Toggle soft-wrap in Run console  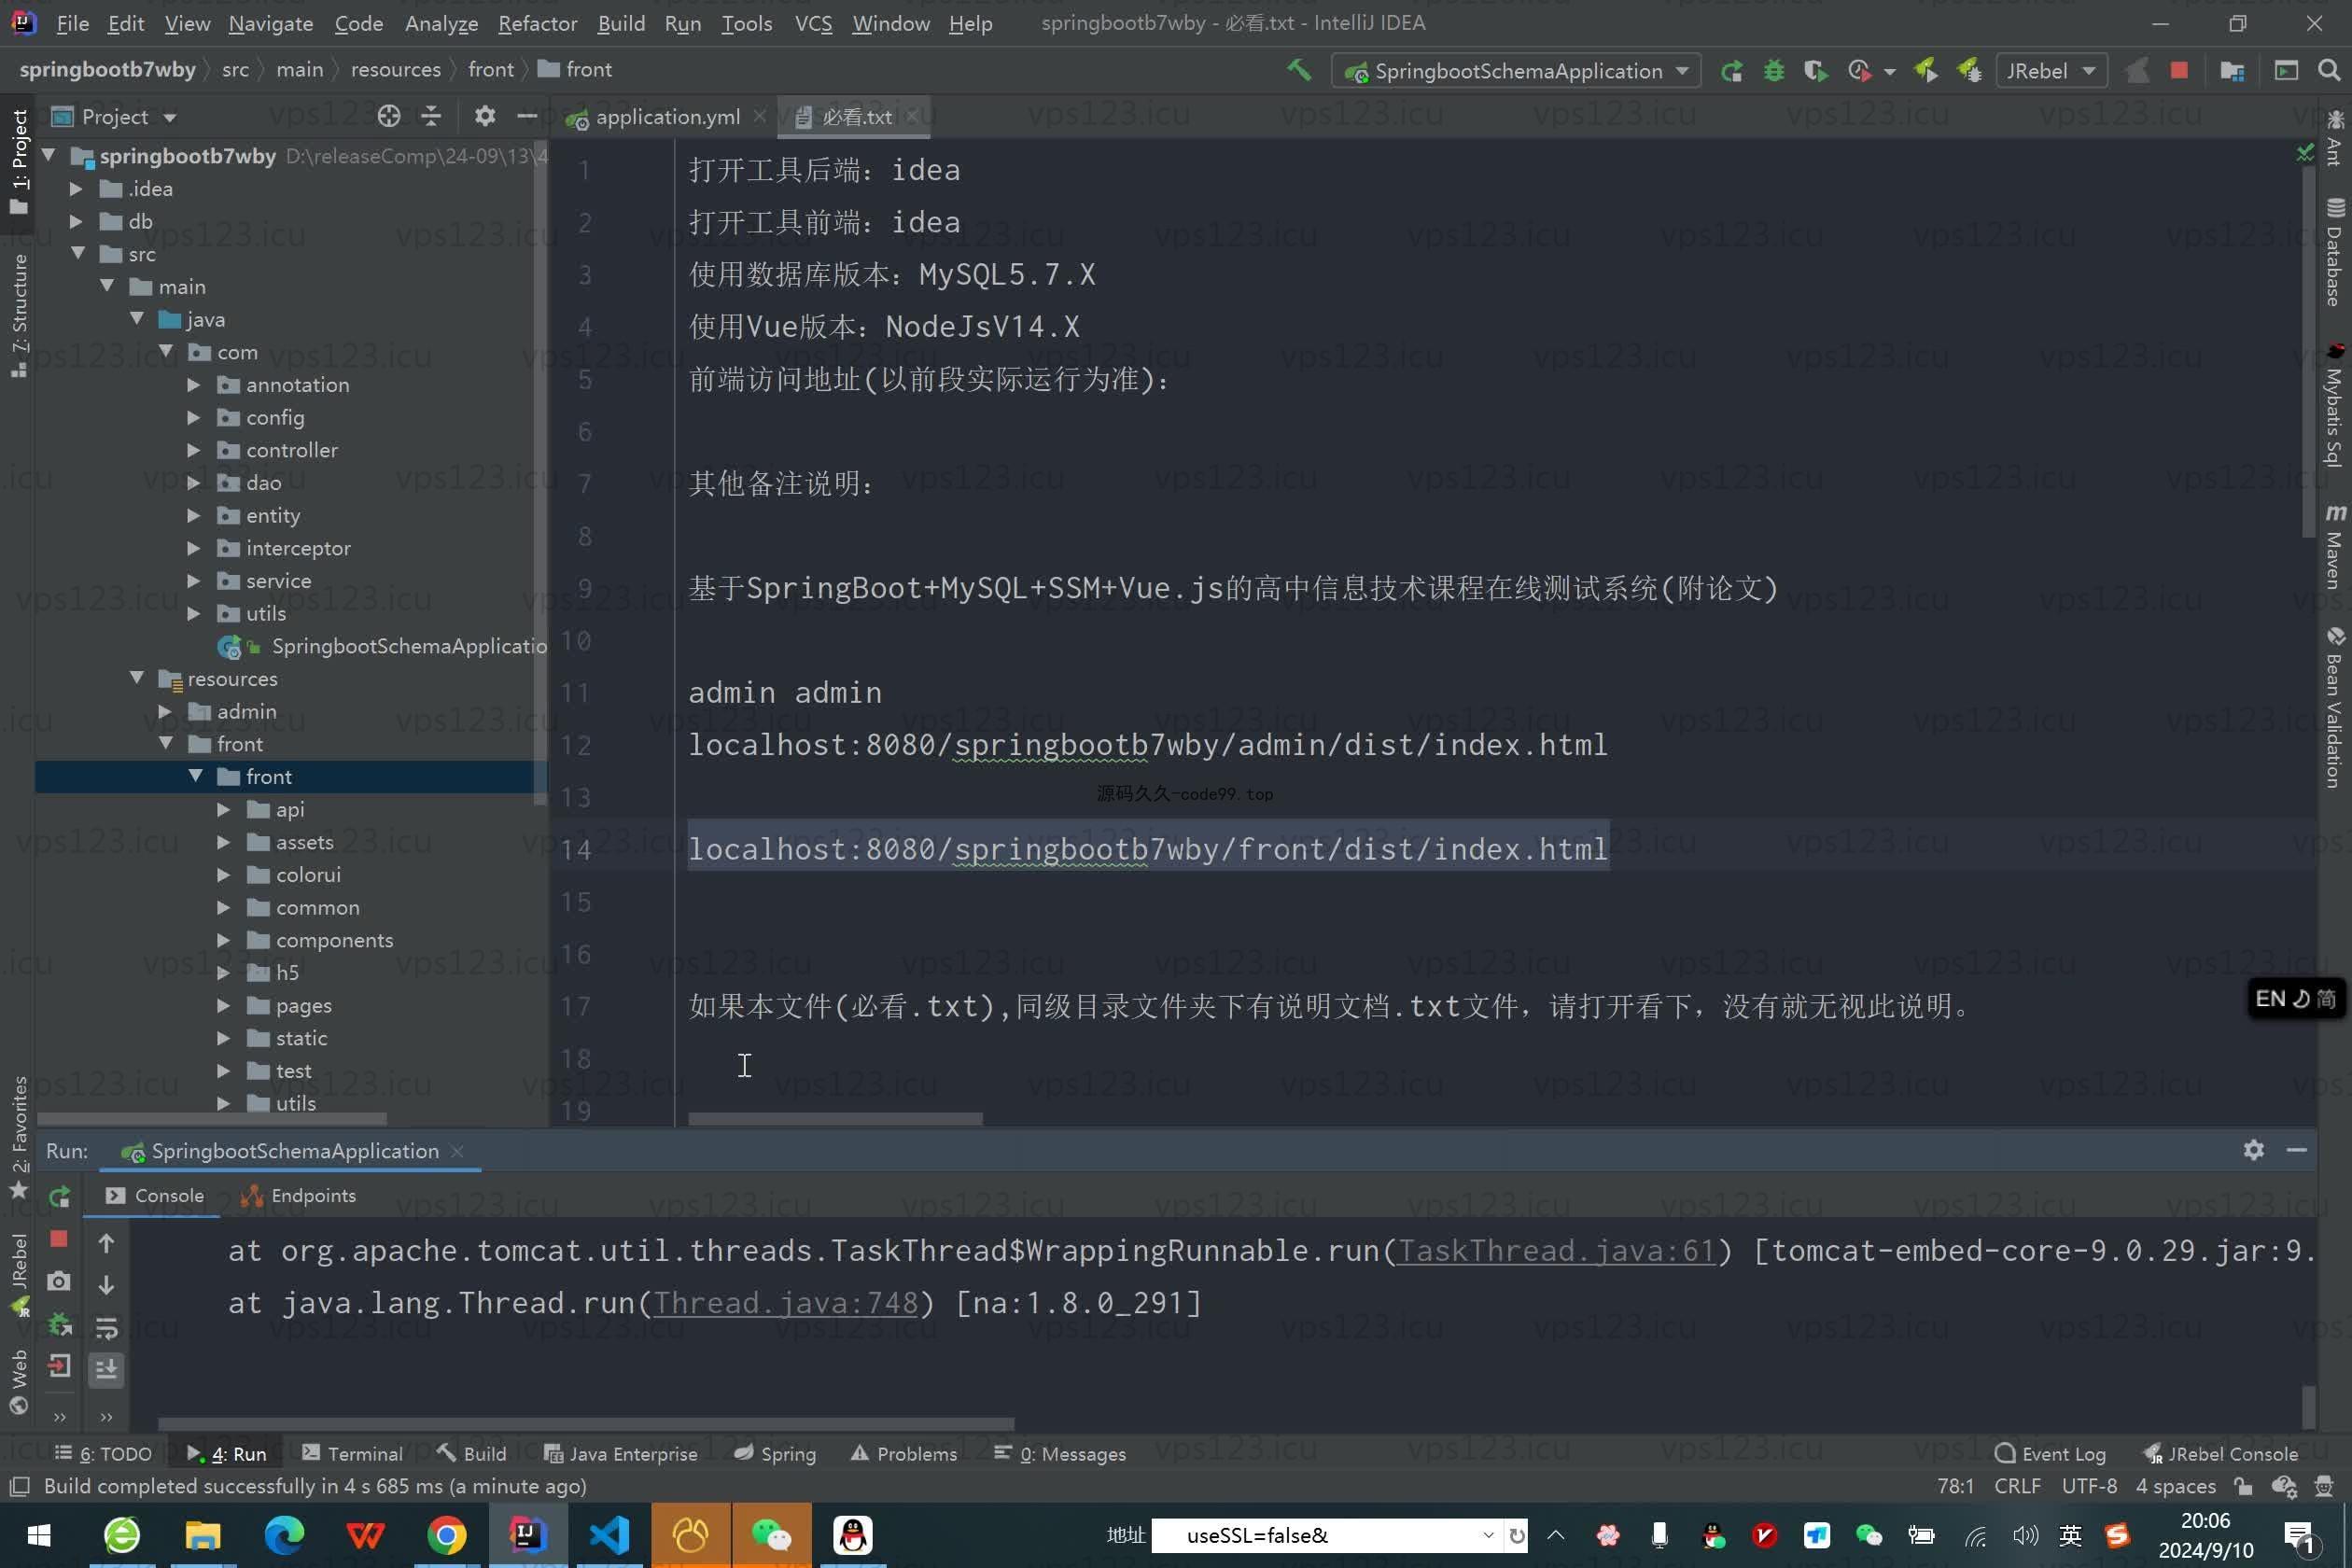(x=106, y=1327)
